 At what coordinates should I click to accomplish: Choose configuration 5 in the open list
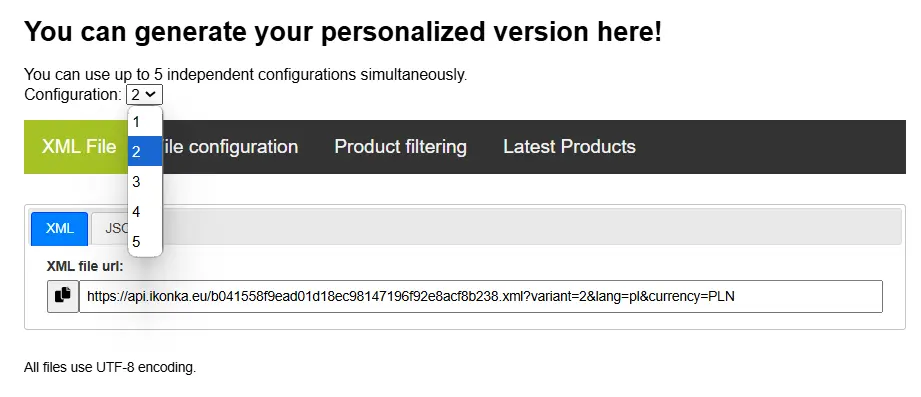pos(144,241)
